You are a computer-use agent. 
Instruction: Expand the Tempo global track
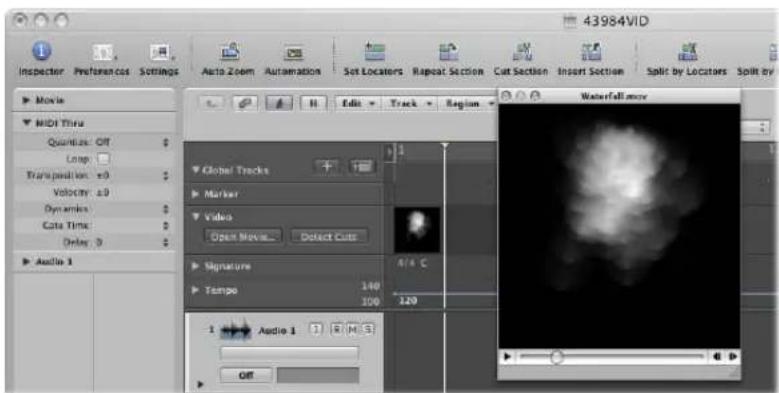tap(195, 290)
